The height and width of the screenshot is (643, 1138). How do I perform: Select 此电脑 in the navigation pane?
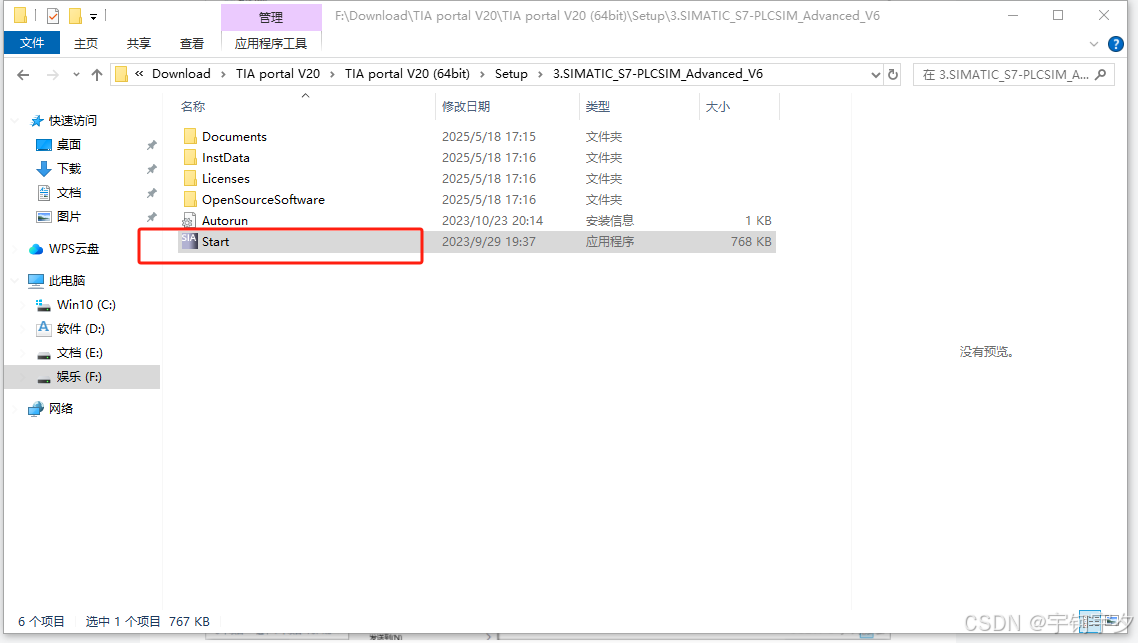[67, 280]
